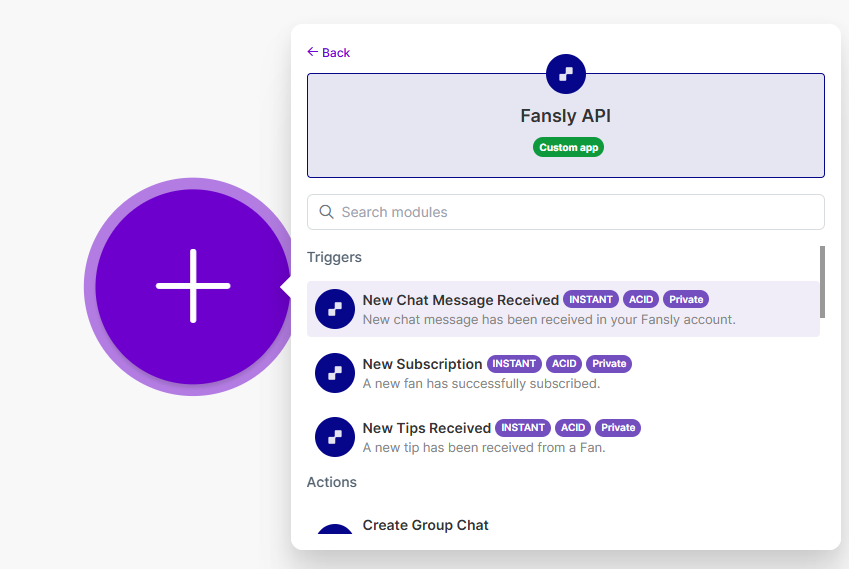Viewport: 849px width, 569px height.
Task: Click the Create Group Chat module icon
Action: pos(335,530)
